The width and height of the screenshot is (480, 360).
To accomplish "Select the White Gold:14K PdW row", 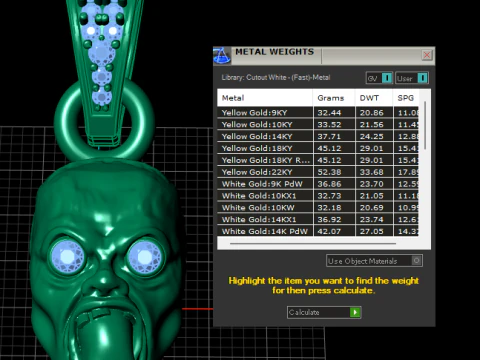I will (318, 231).
